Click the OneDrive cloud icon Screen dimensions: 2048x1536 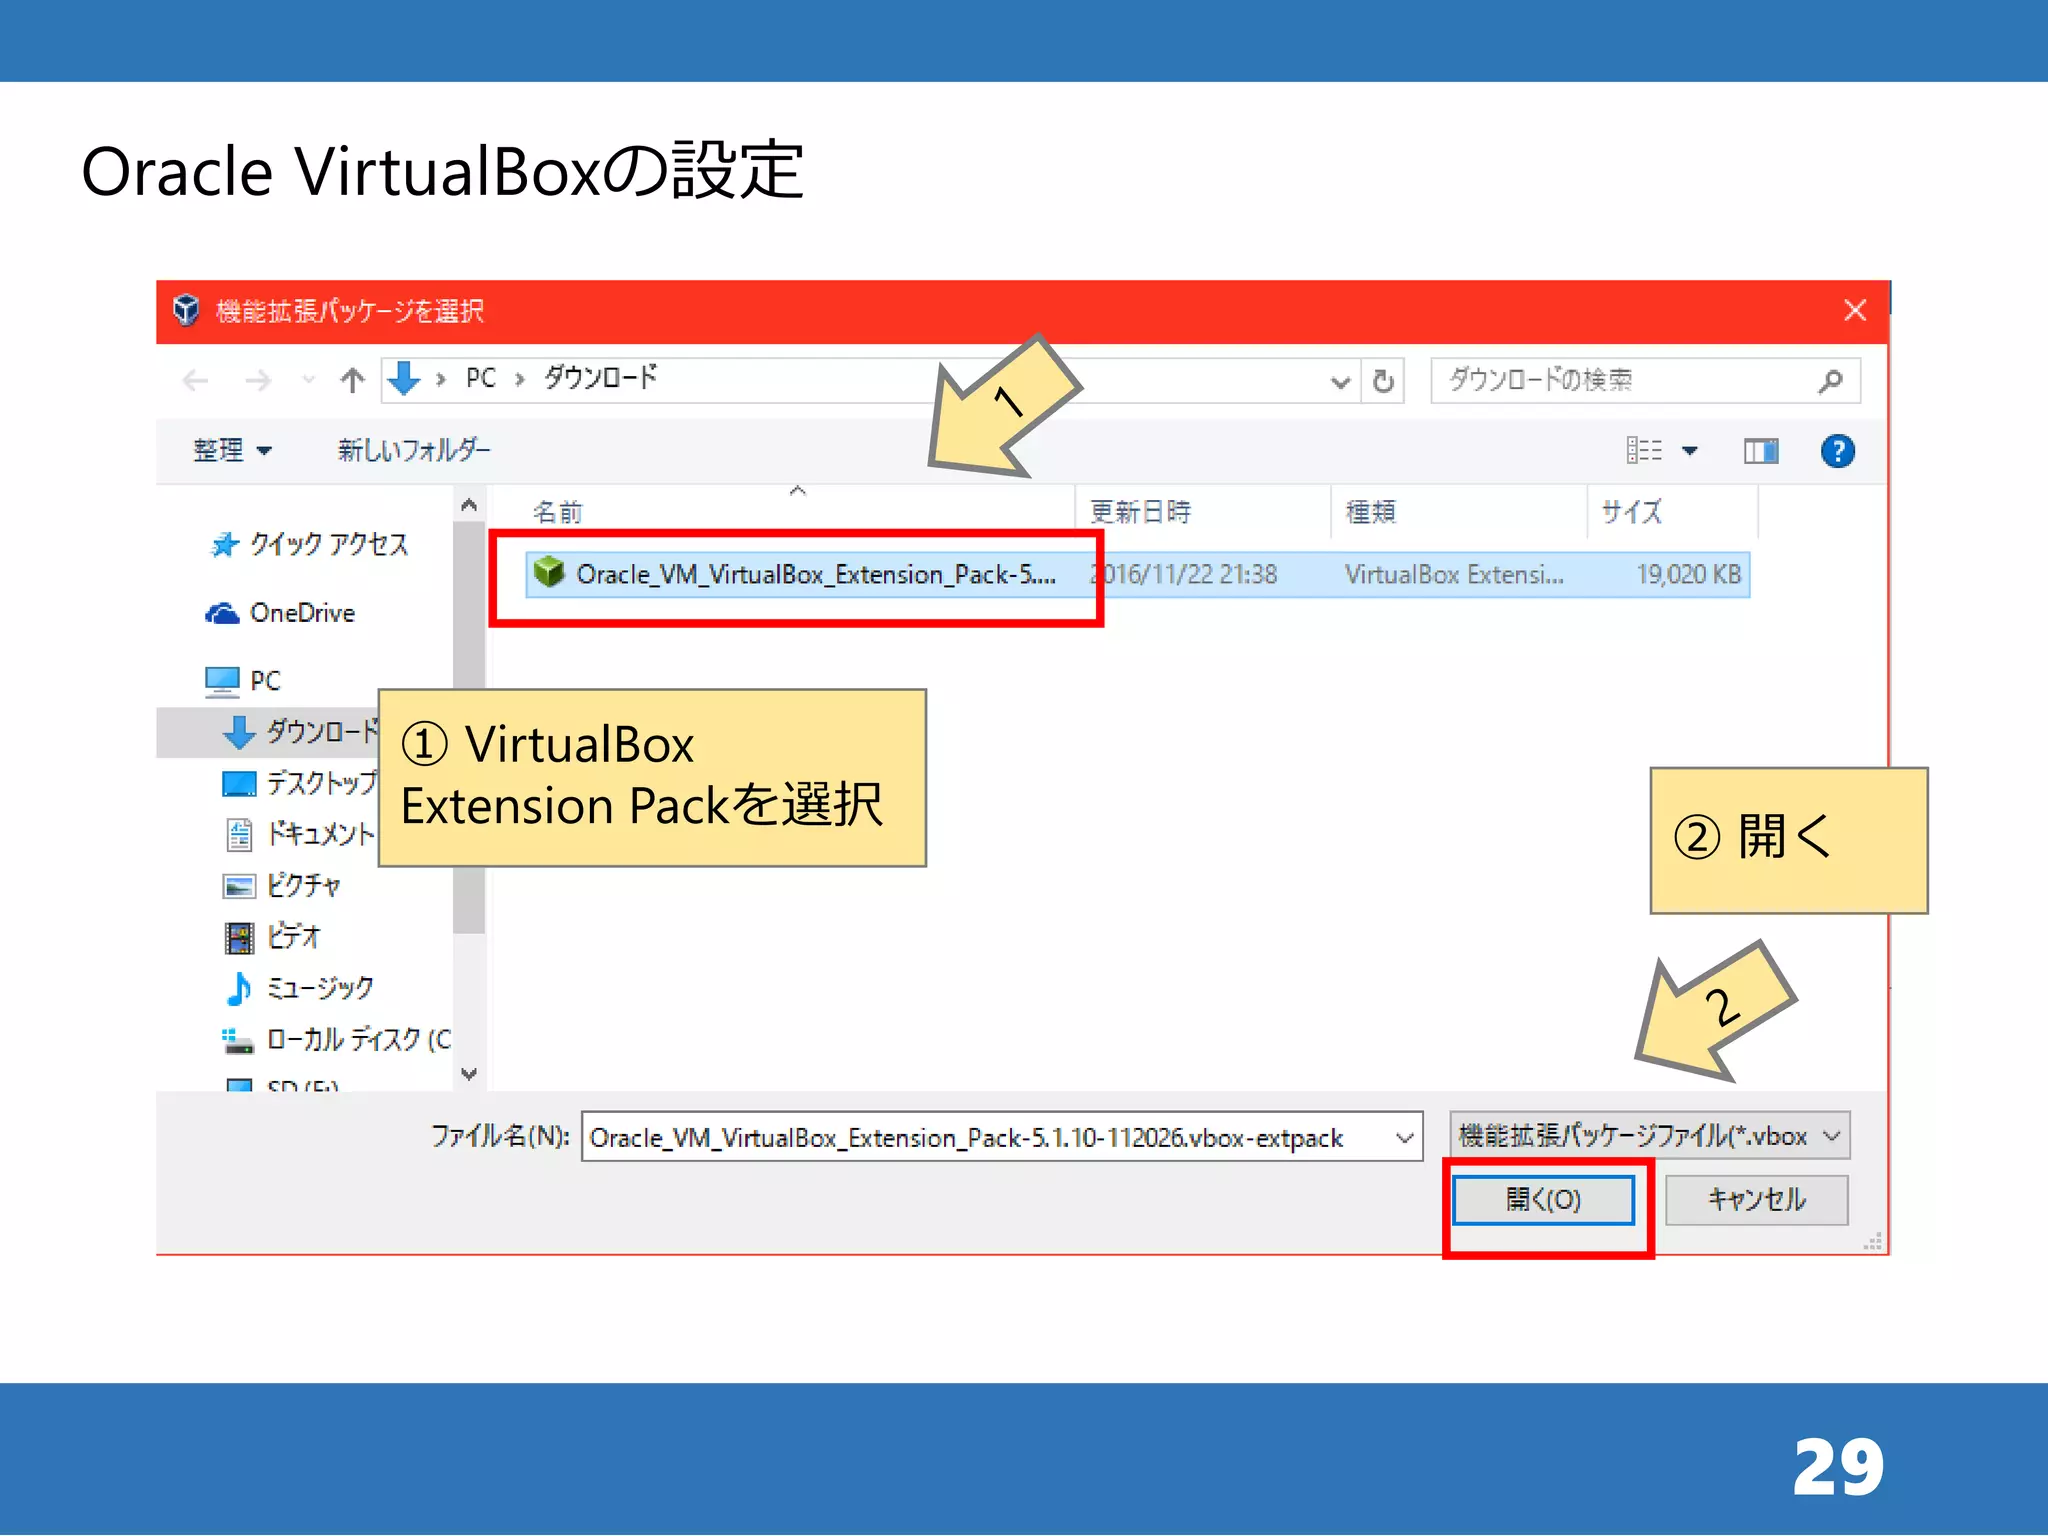click(x=222, y=613)
